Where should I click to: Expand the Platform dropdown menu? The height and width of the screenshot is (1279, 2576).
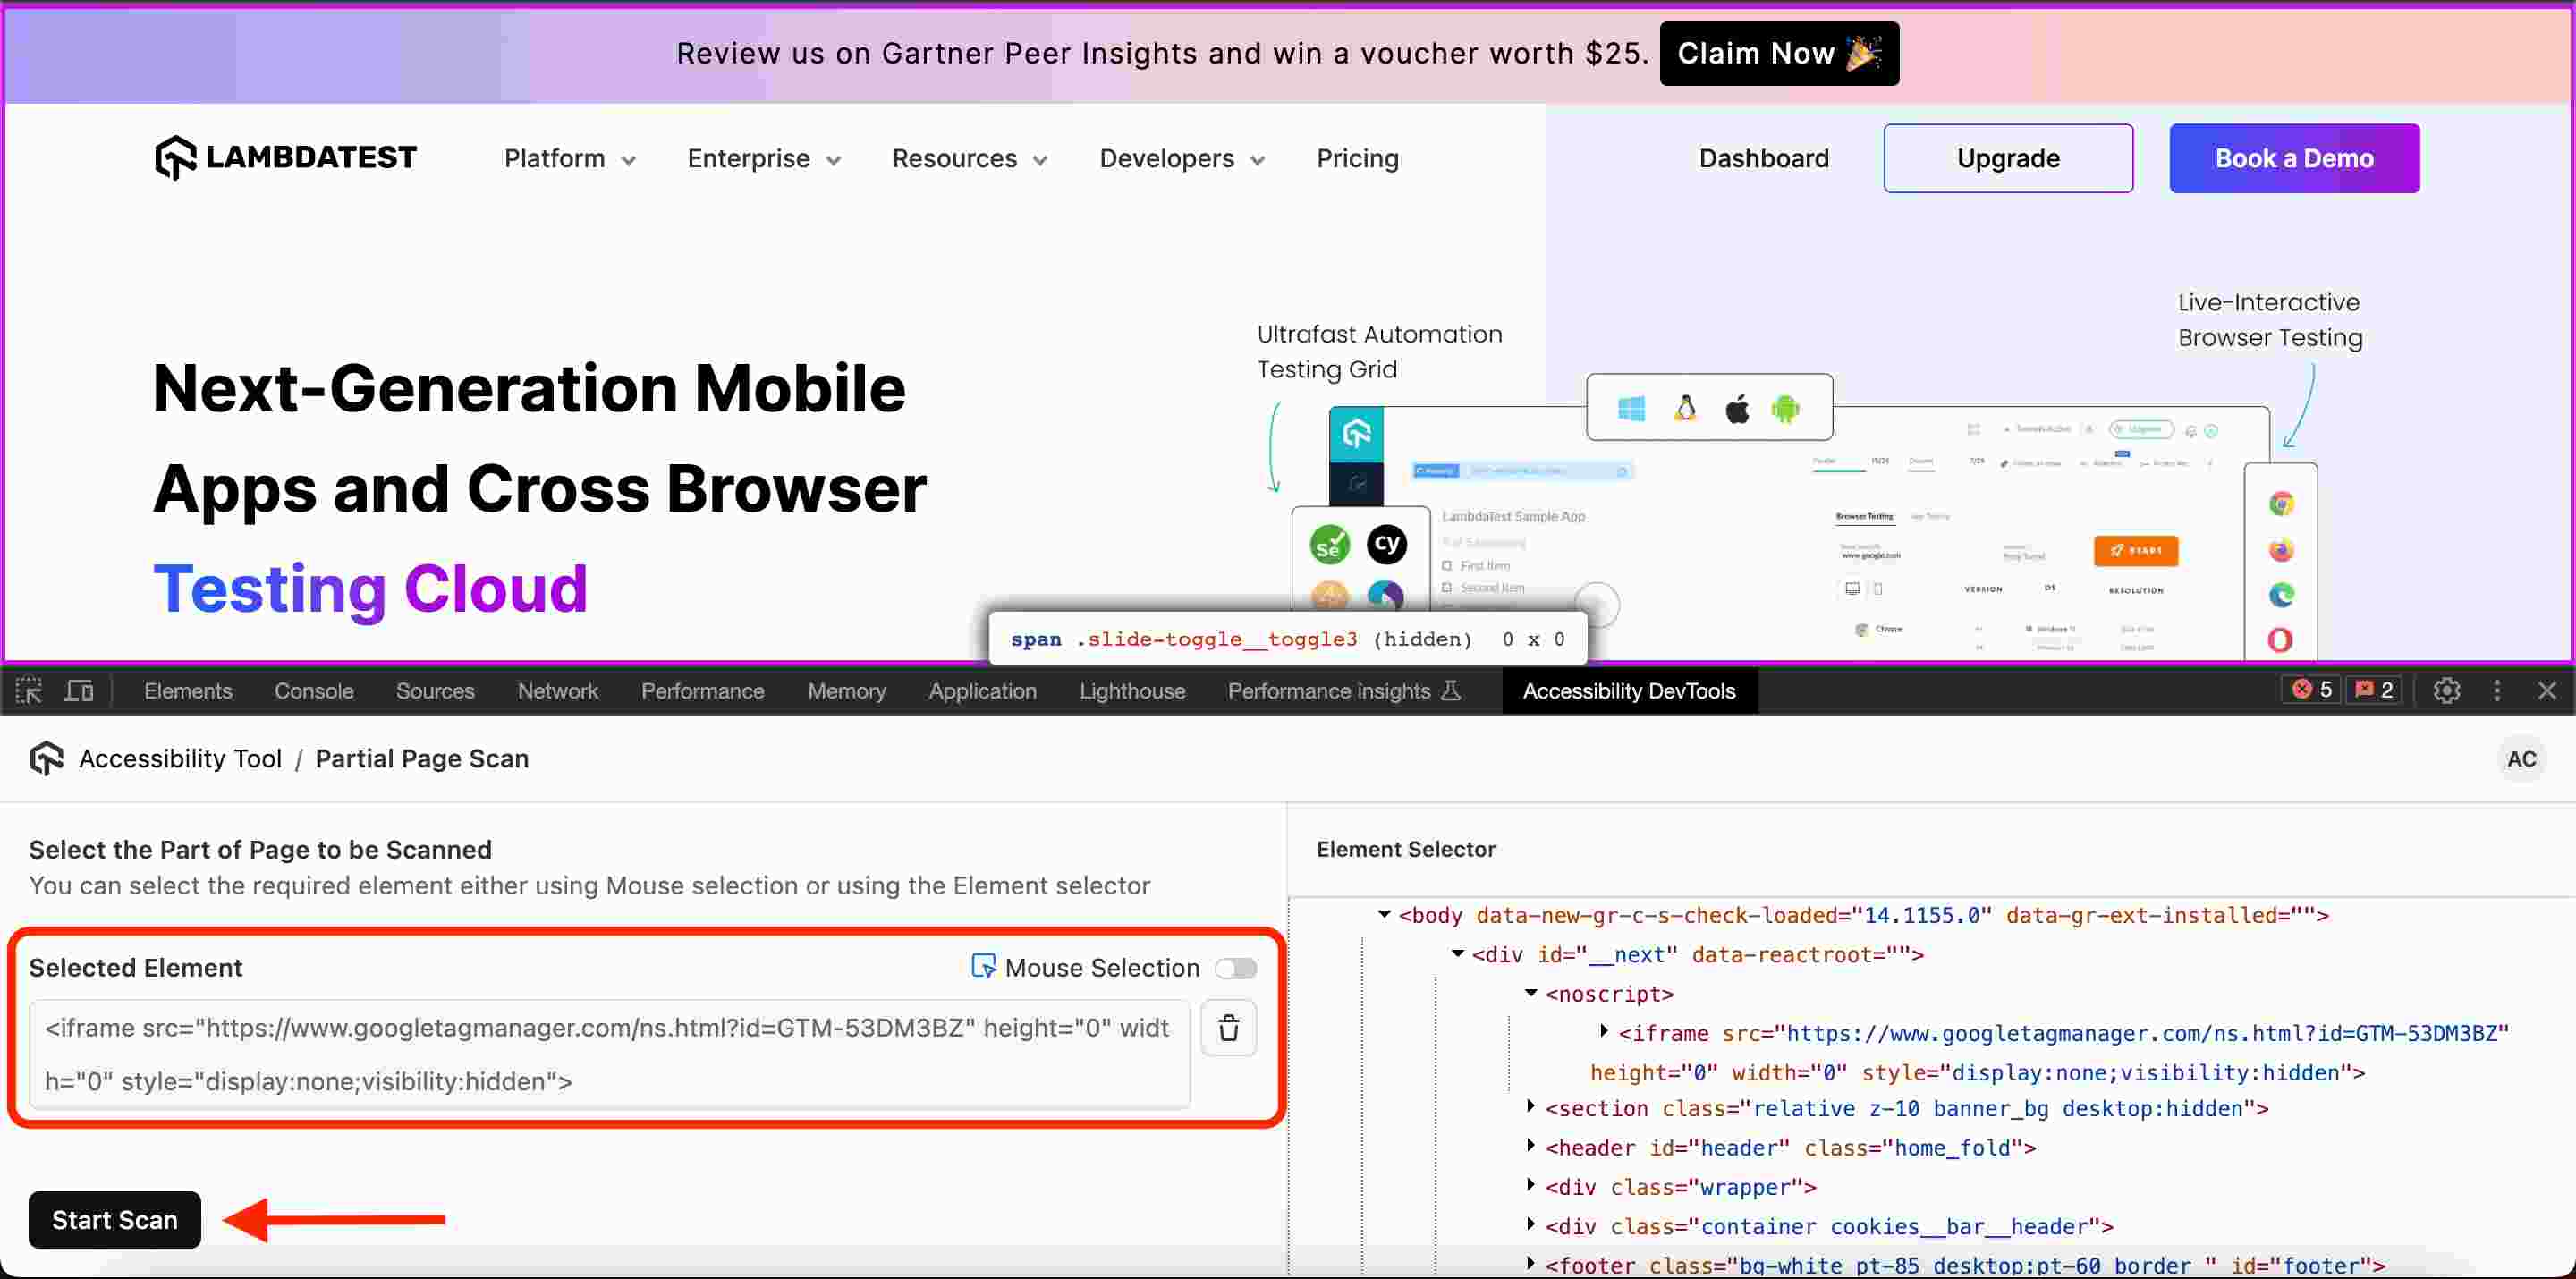pos(569,159)
